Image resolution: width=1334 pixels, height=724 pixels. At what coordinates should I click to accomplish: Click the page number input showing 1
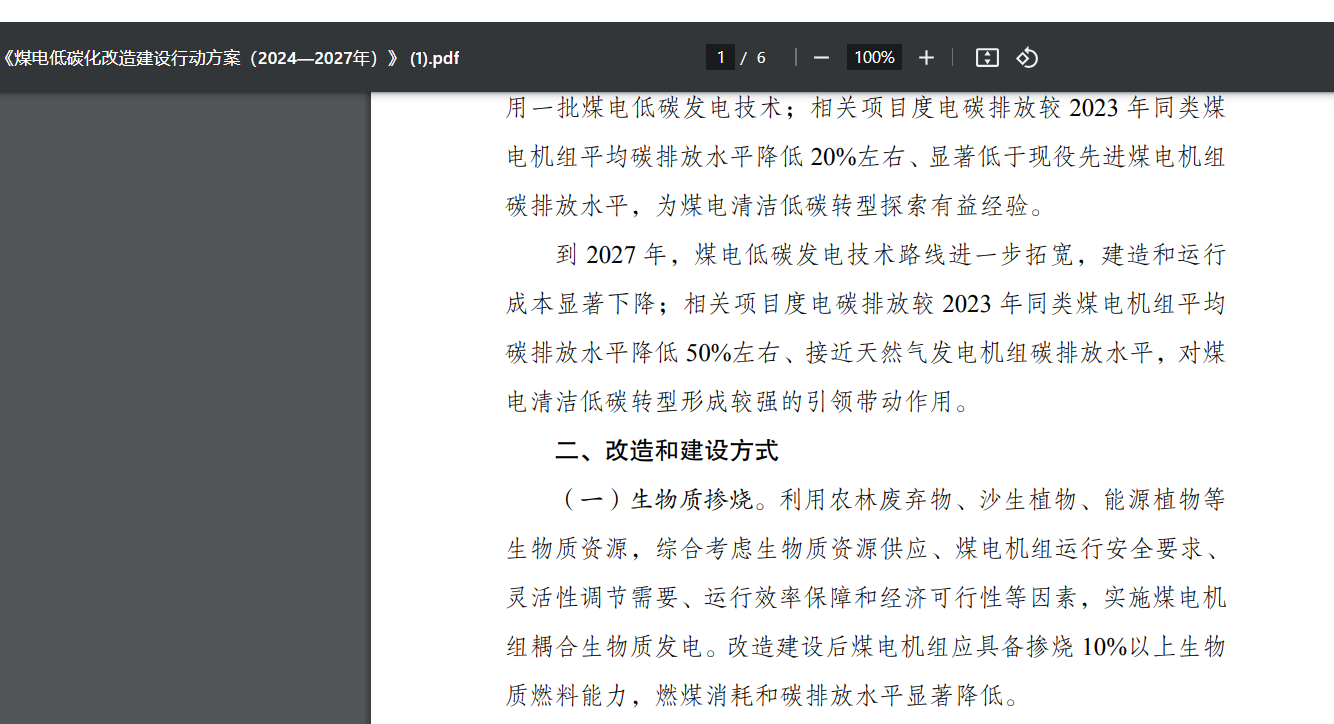coord(720,57)
